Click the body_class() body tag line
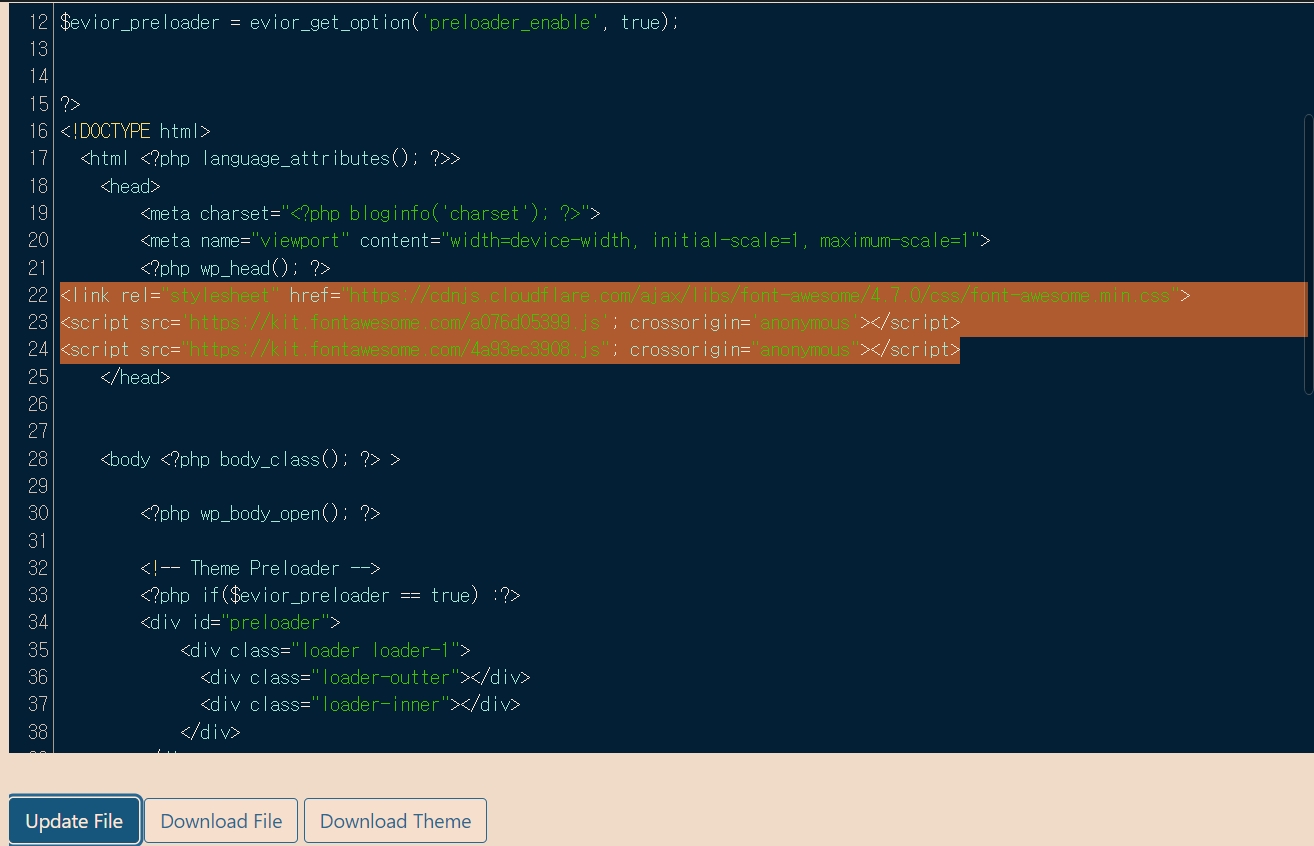This screenshot has height=846, width=1314. [x=250, y=459]
